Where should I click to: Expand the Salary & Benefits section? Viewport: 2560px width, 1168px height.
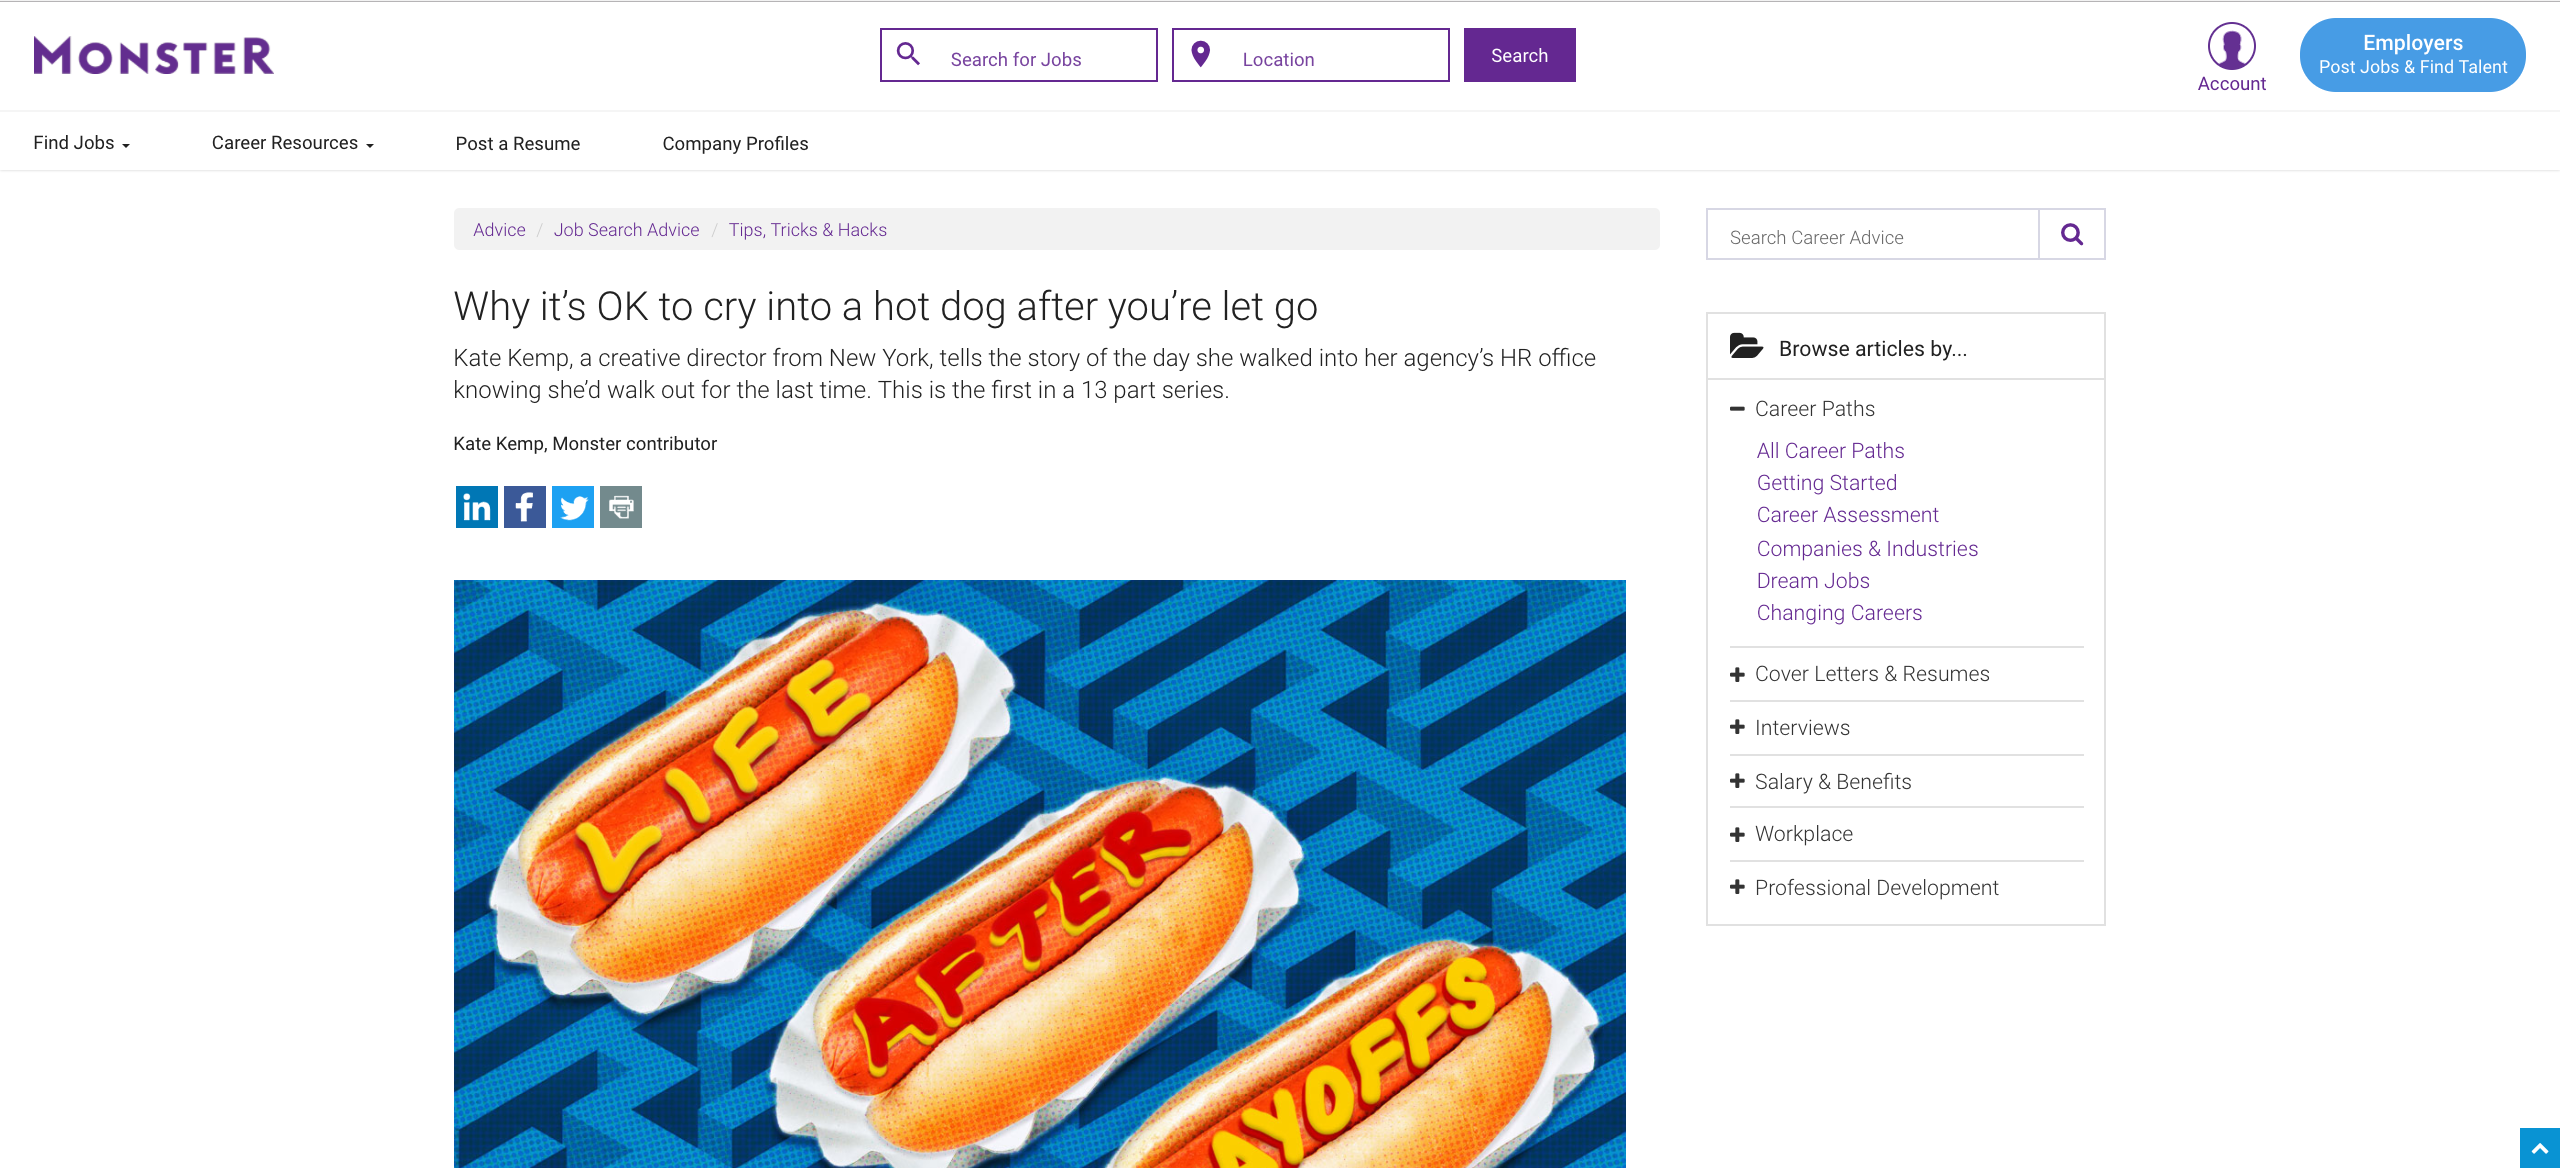1821,782
